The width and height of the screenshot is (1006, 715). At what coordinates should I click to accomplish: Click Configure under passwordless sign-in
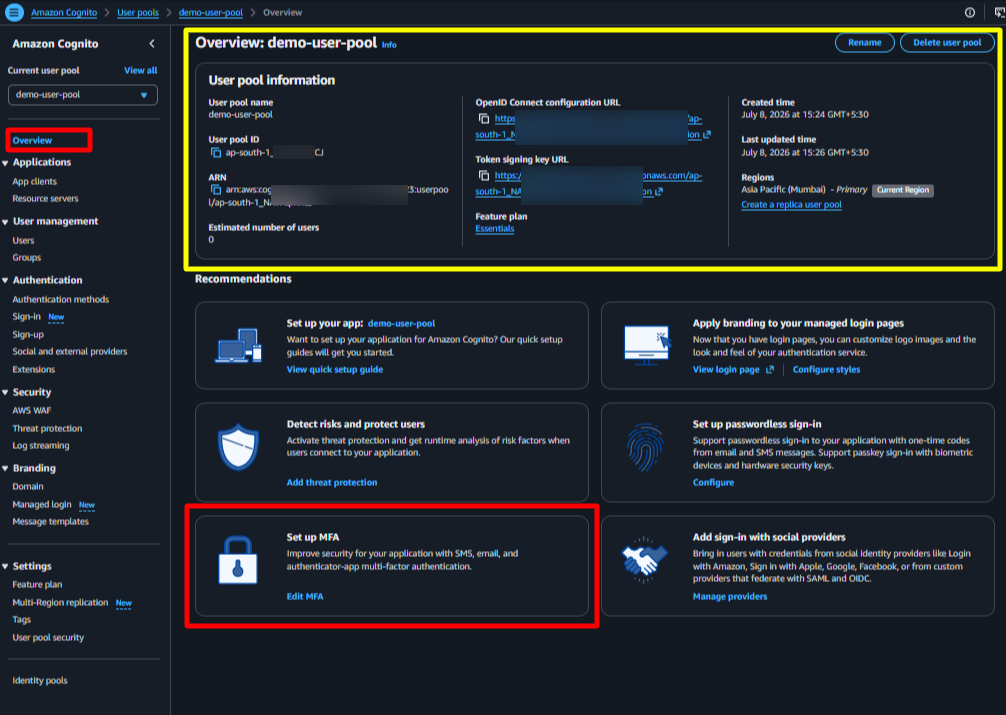click(x=713, y=483)
